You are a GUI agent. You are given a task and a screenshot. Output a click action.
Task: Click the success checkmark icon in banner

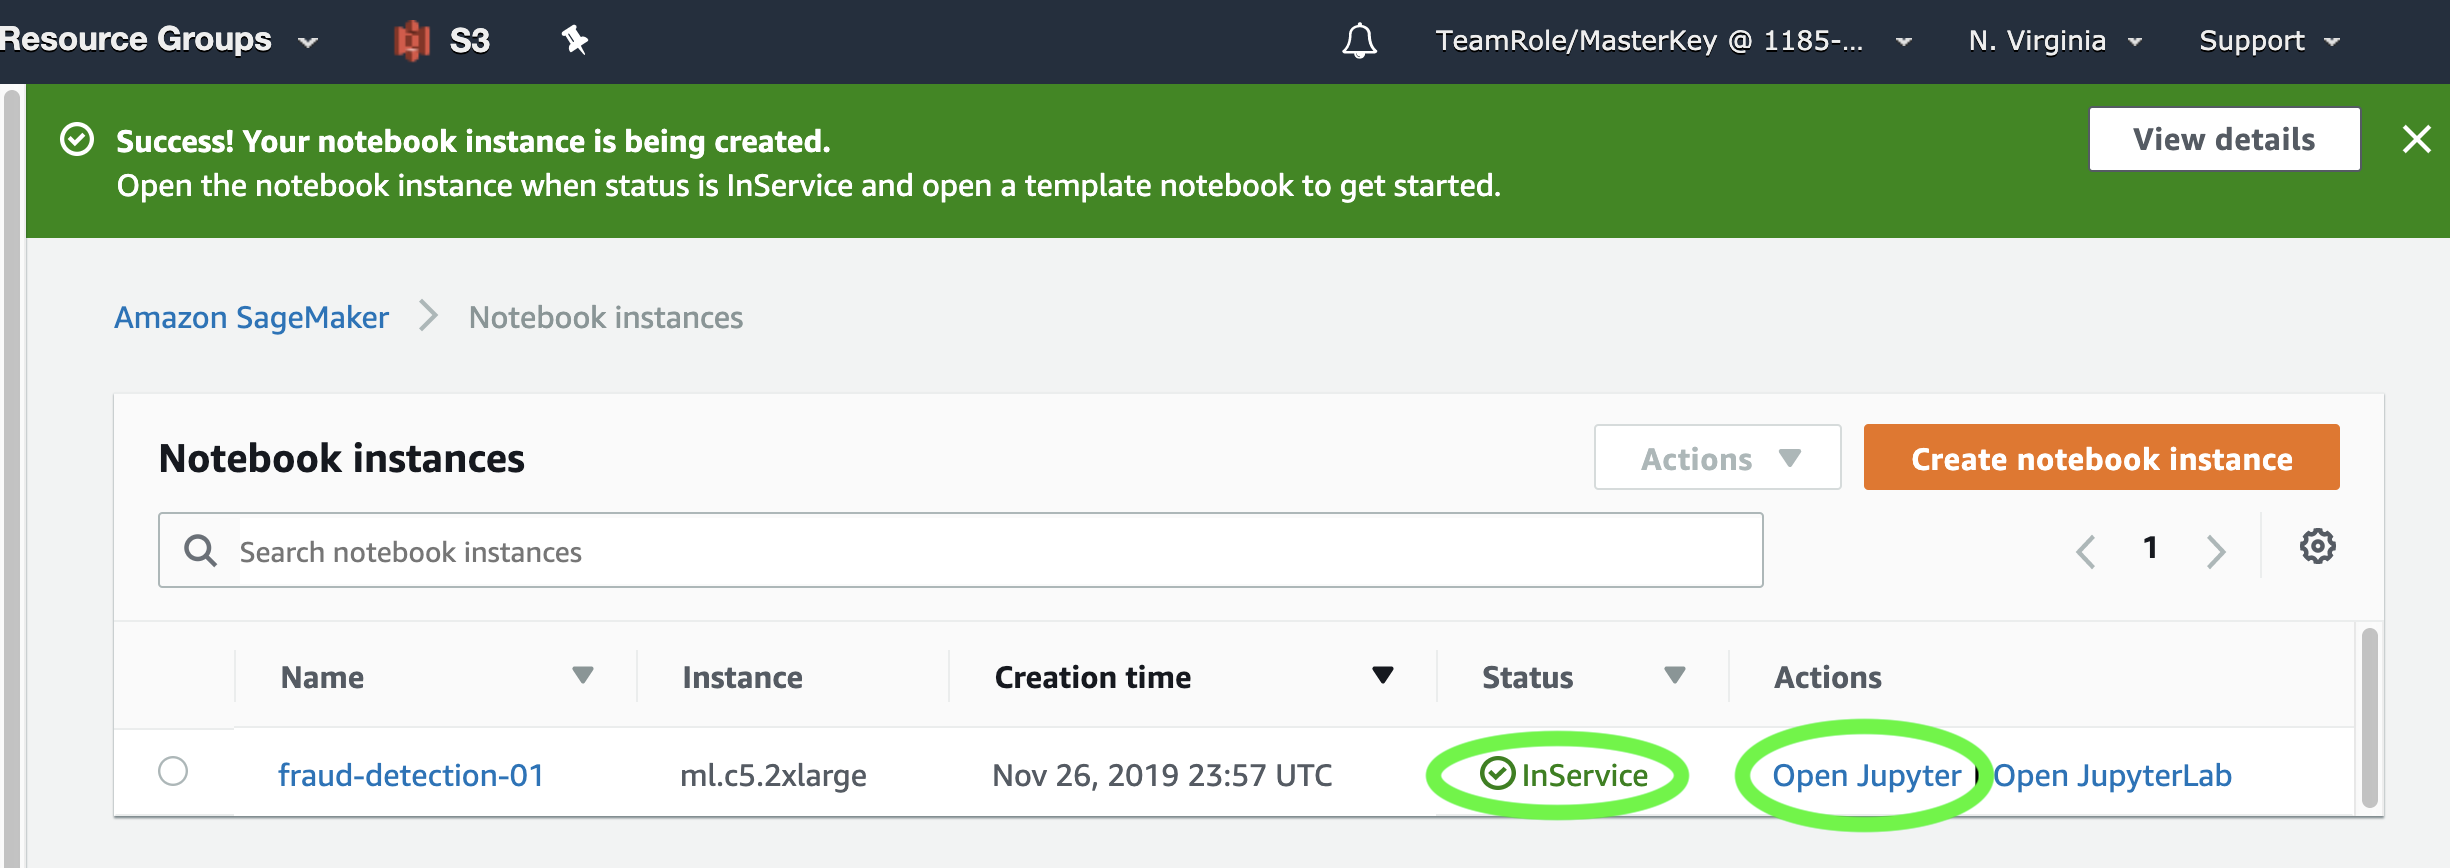pos(77,139)
